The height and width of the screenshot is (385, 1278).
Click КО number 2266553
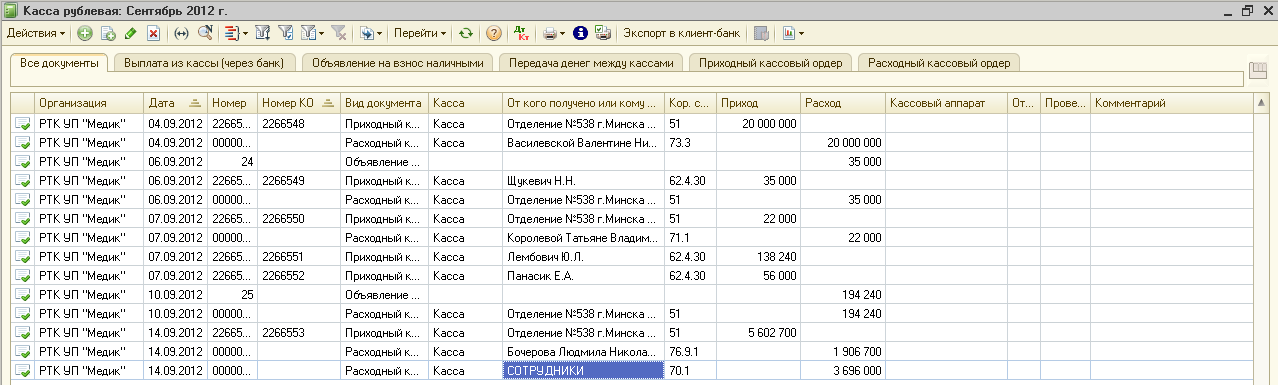(298, 333)
